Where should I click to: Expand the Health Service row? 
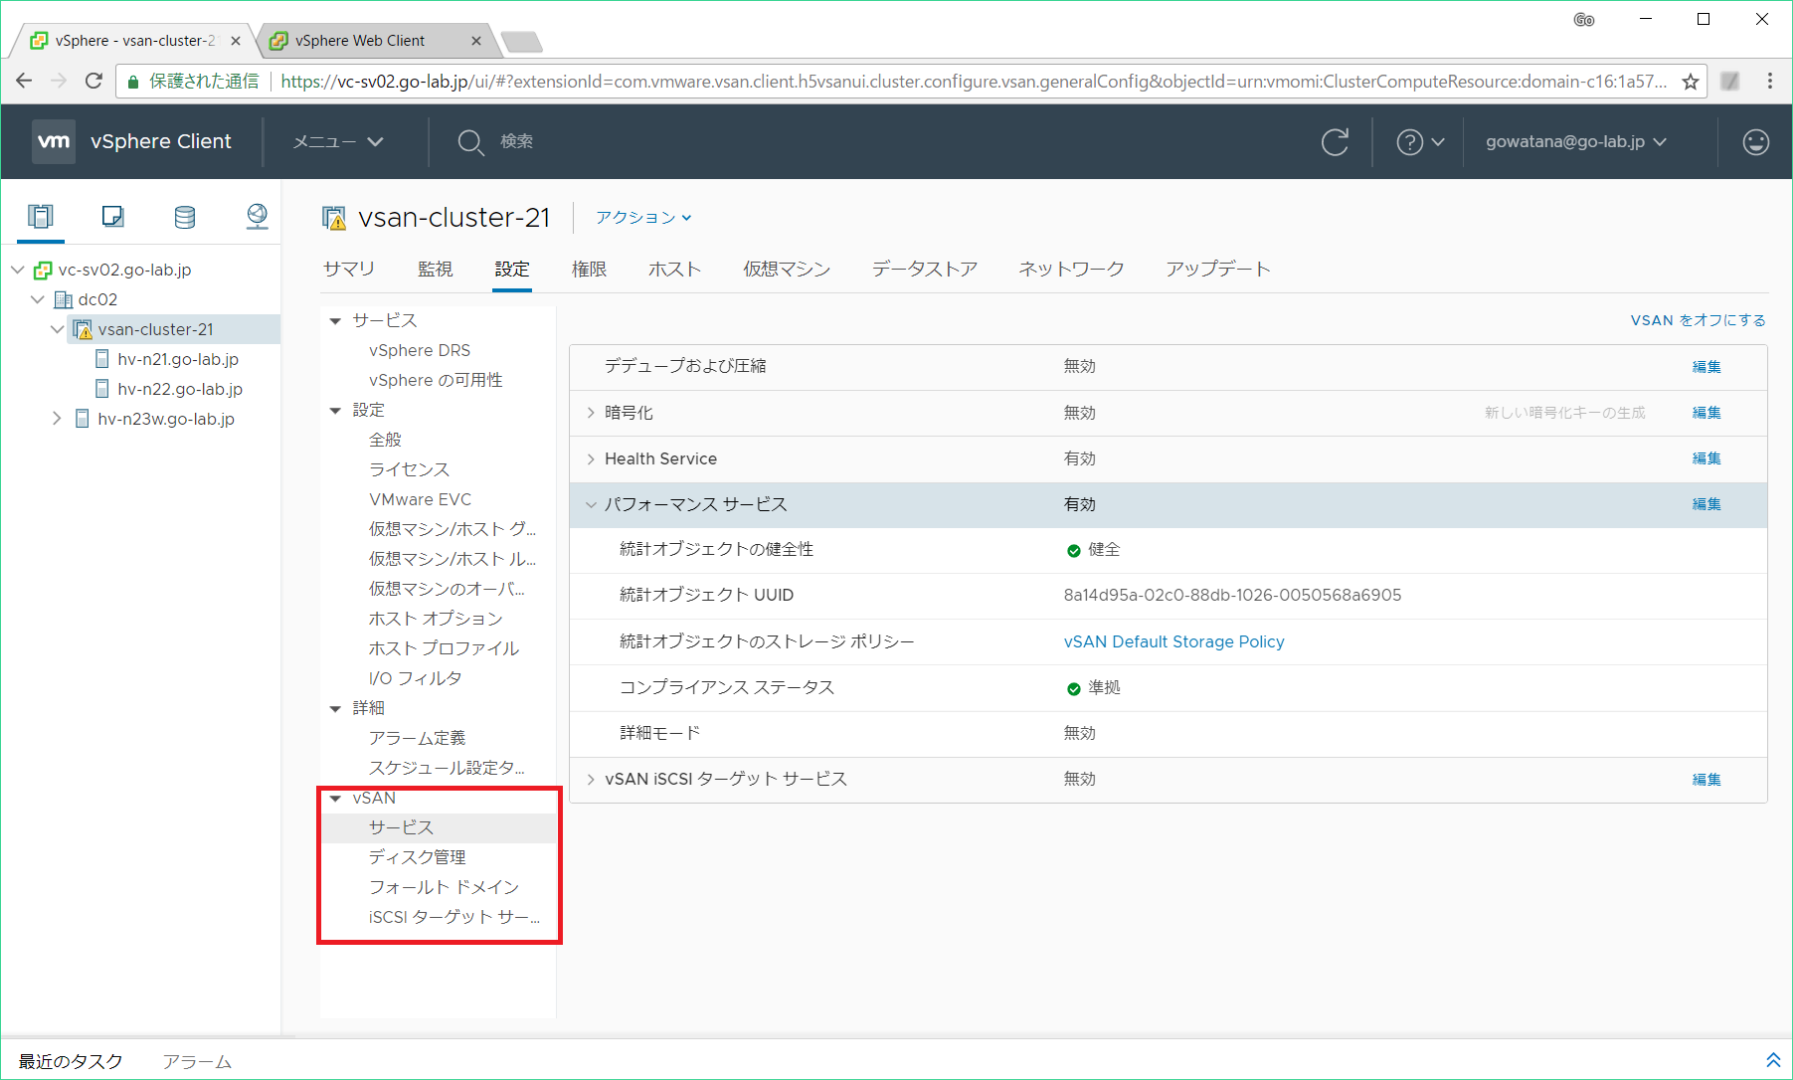pos(591,459)
